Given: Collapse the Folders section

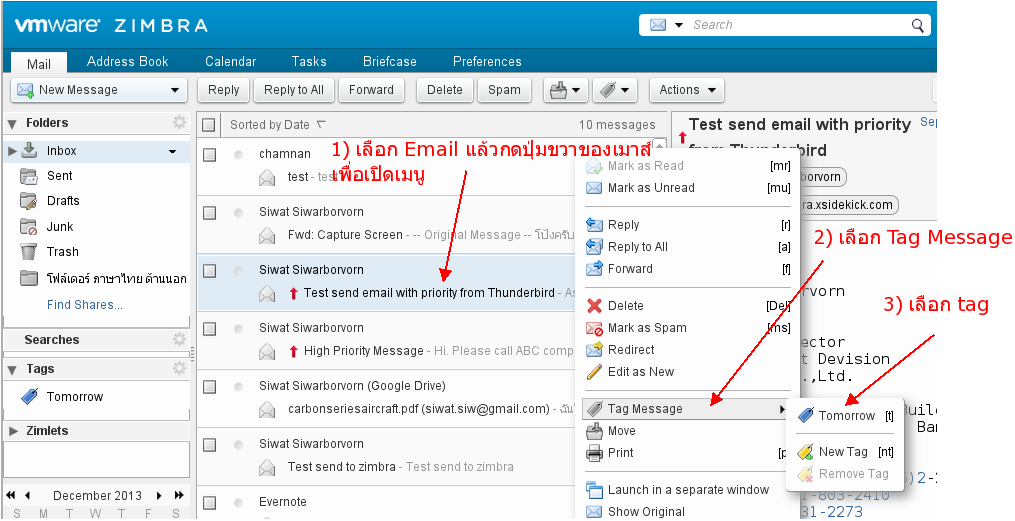Looking at the screenshot, I should point(12,123).
